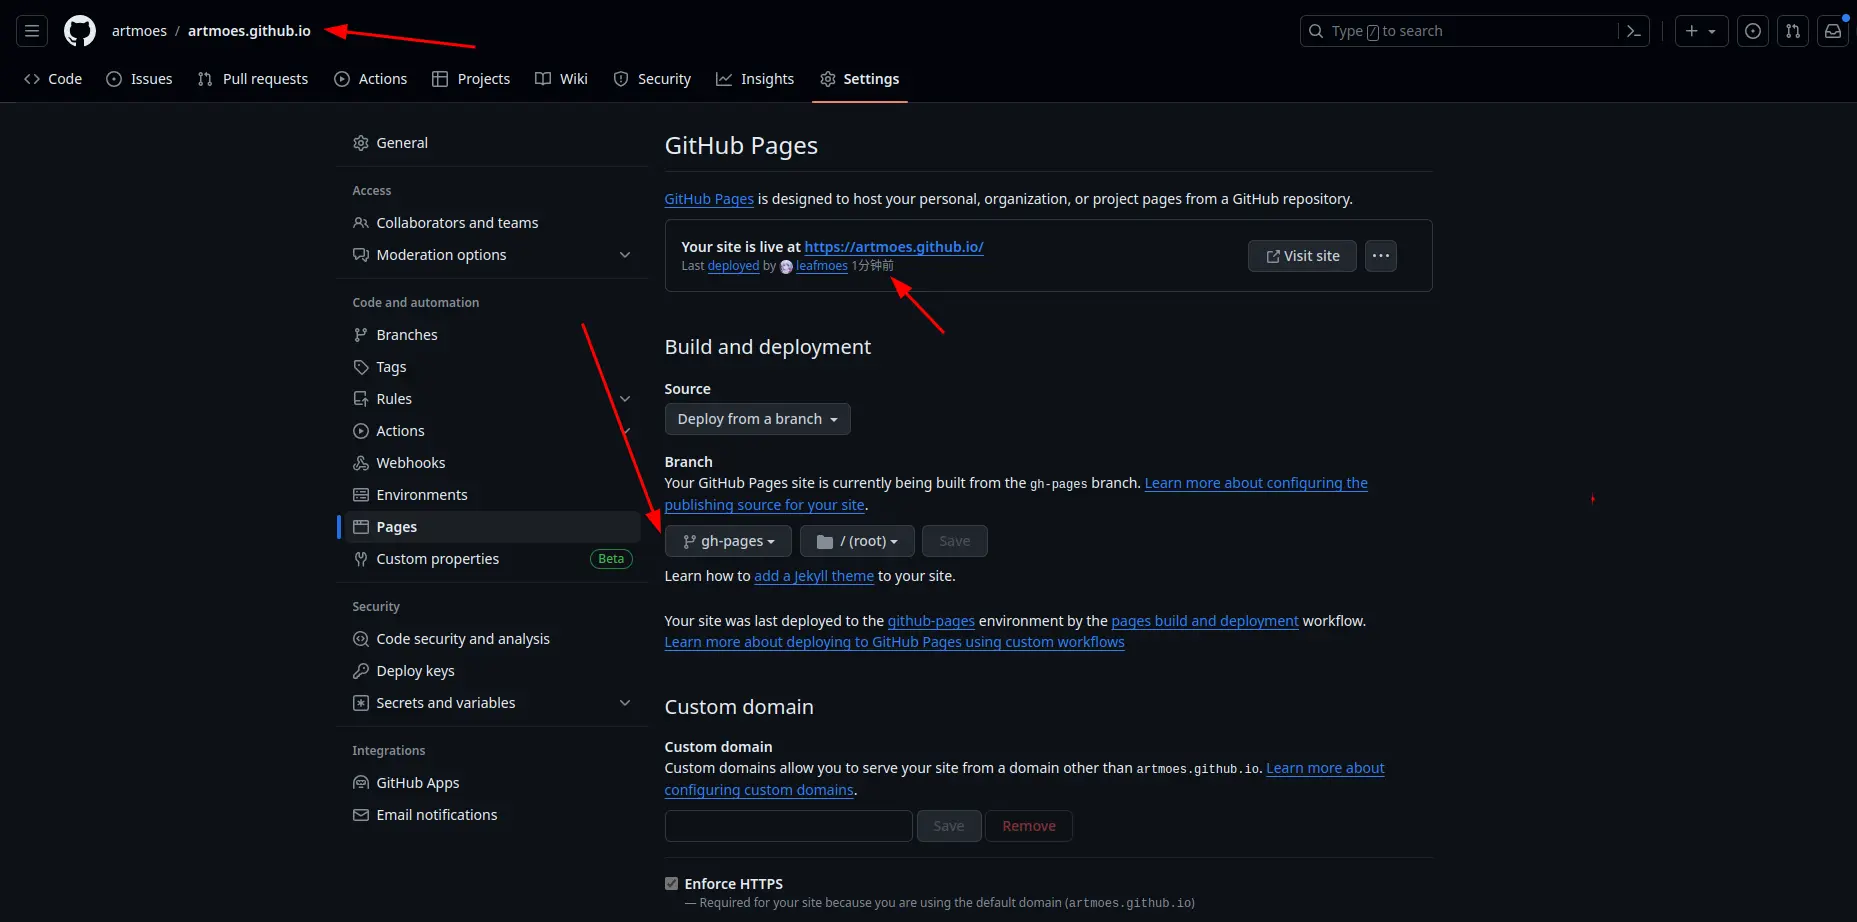Open the command palette icon
1857x922 pixels.
[x=1634, y=31]
